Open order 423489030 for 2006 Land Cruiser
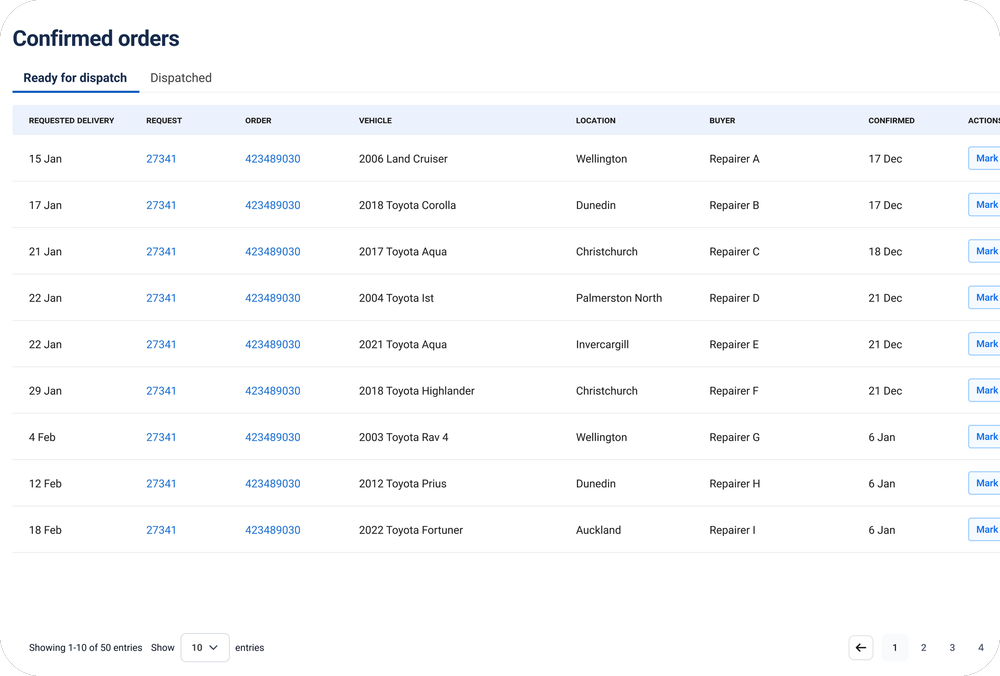1000x676 pixels. [272, 159]
